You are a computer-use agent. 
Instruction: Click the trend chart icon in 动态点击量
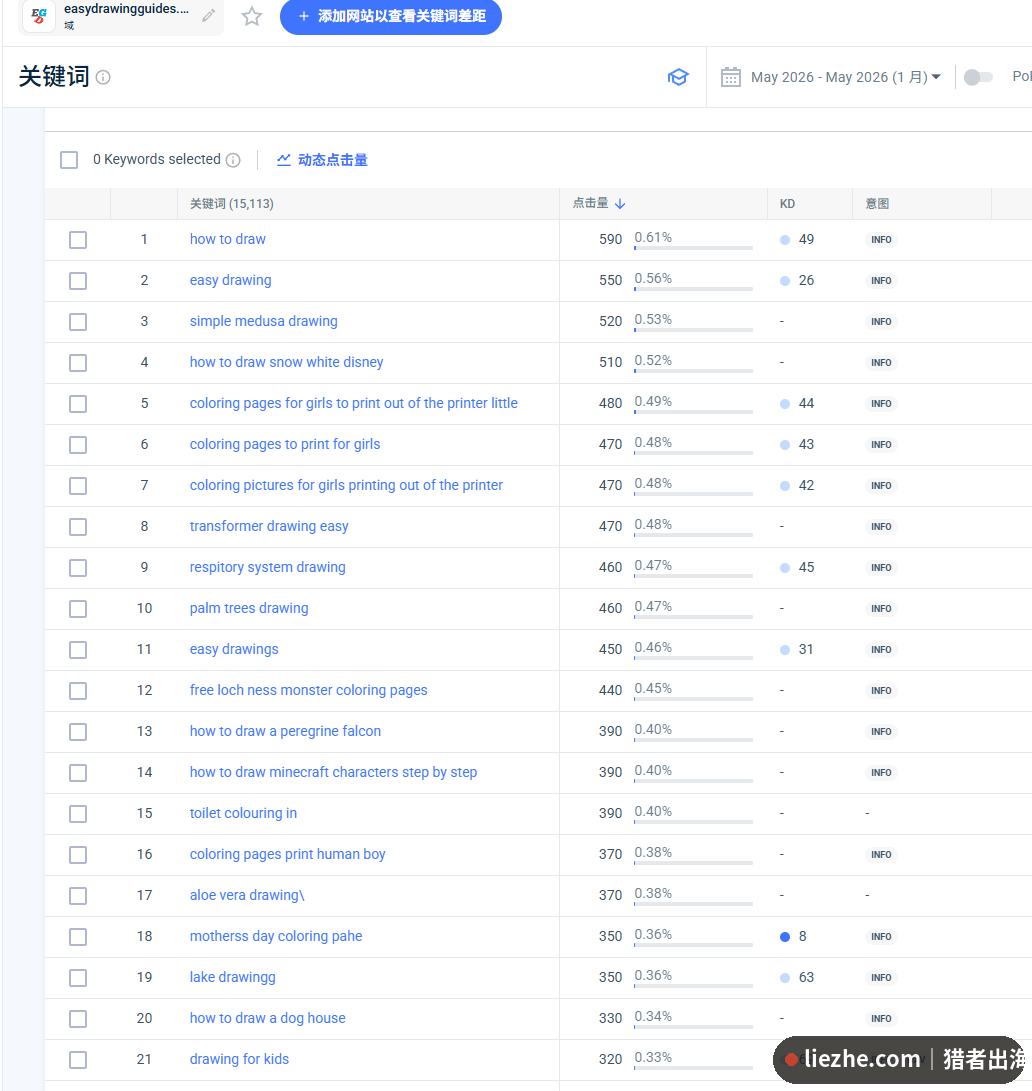tap(284, 160)
